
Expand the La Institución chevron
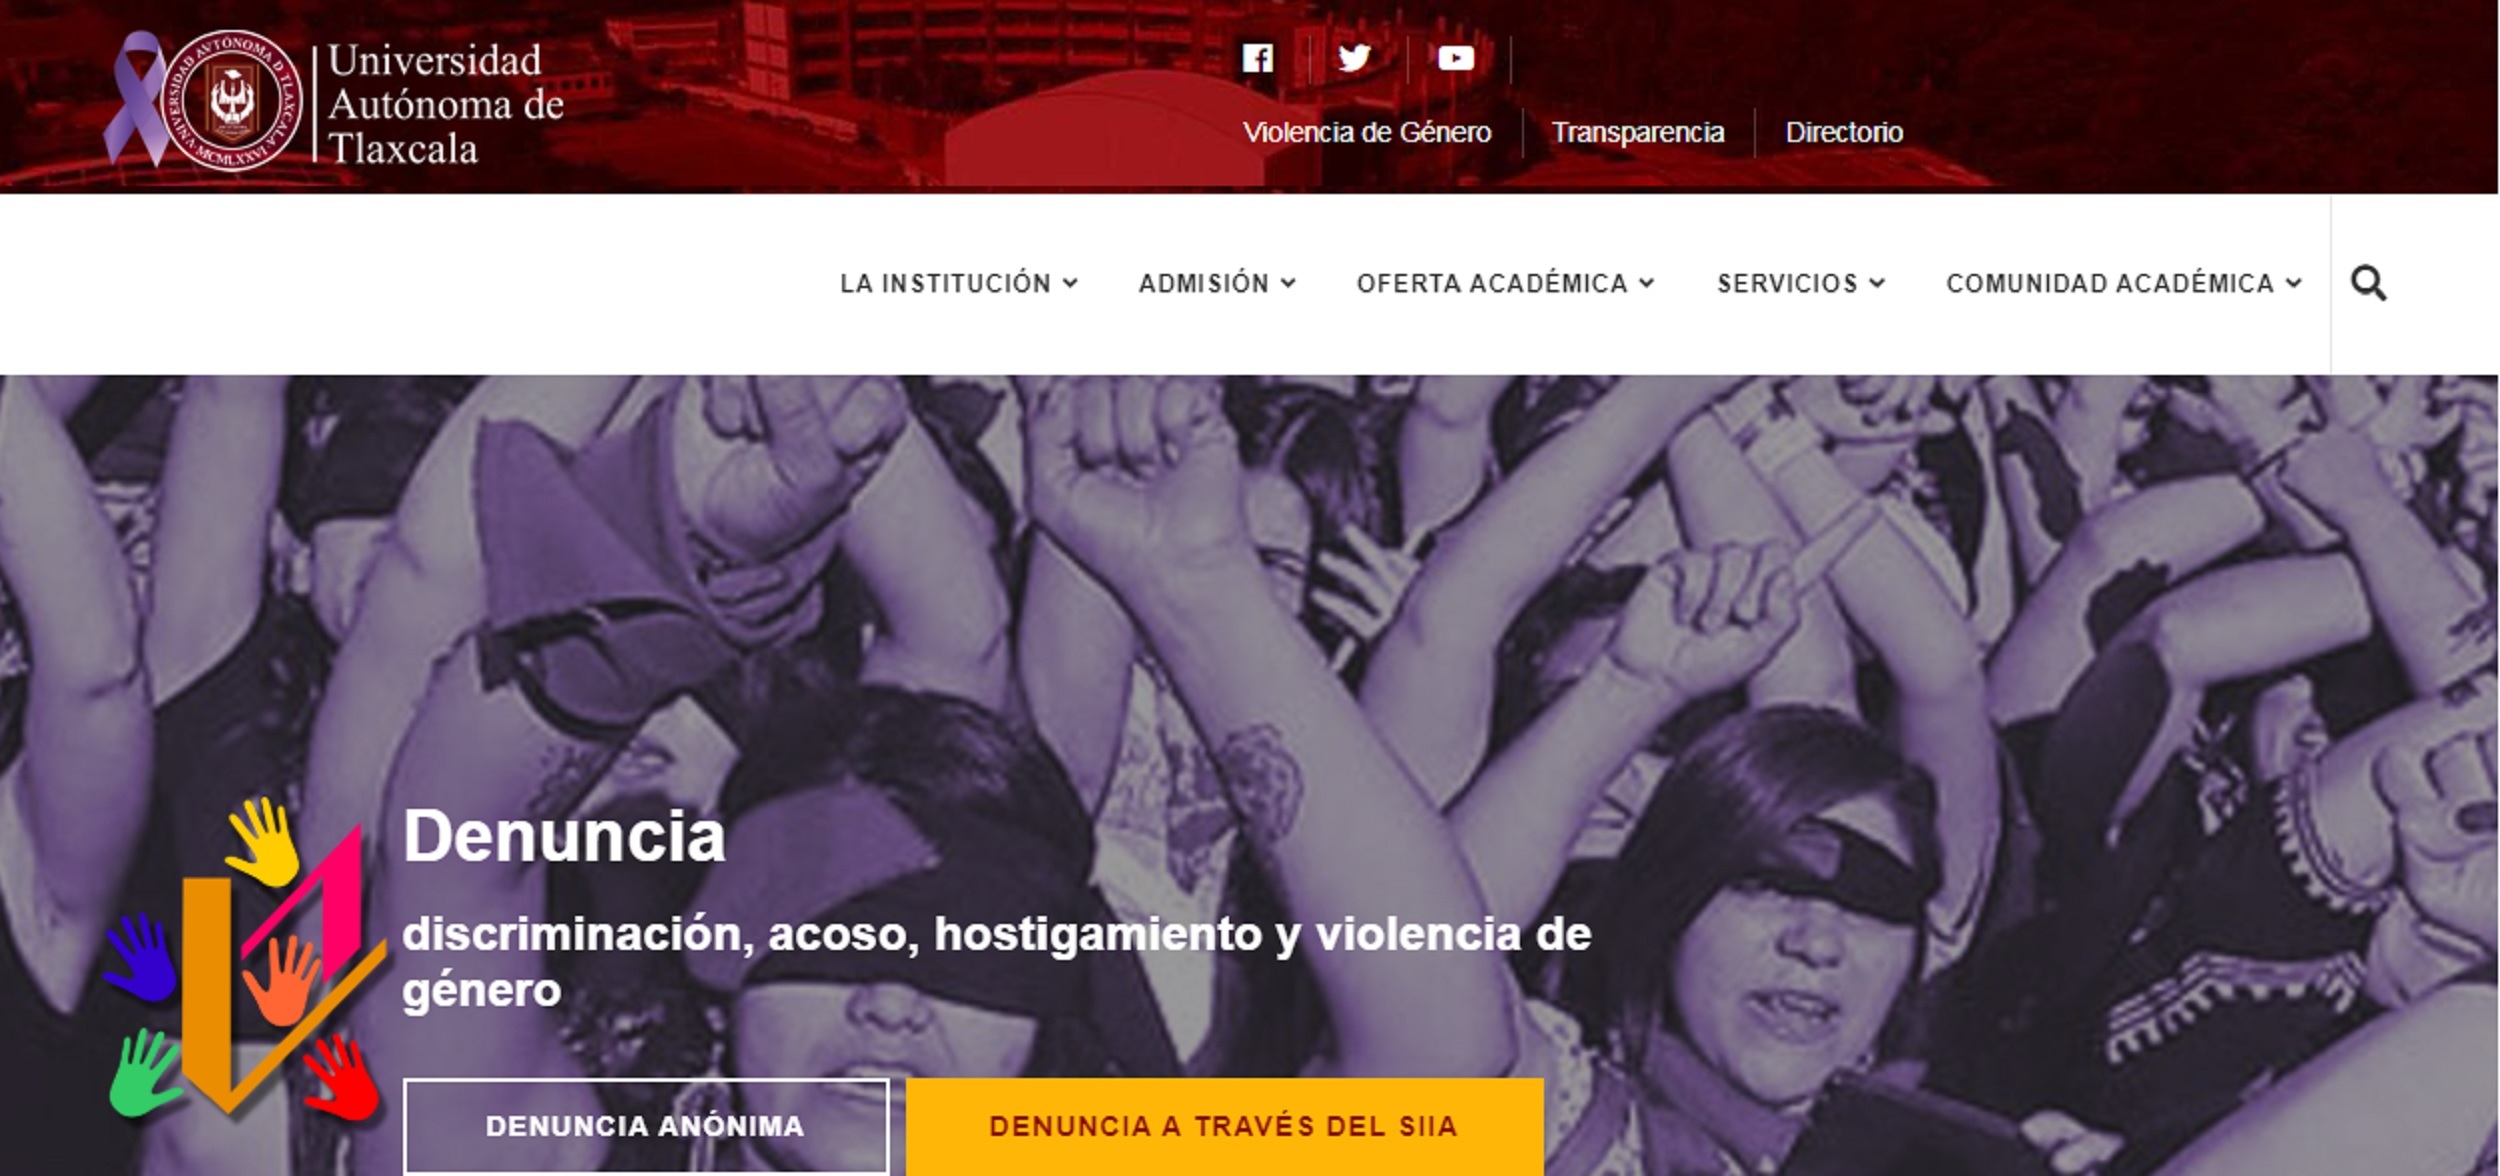1070,283
